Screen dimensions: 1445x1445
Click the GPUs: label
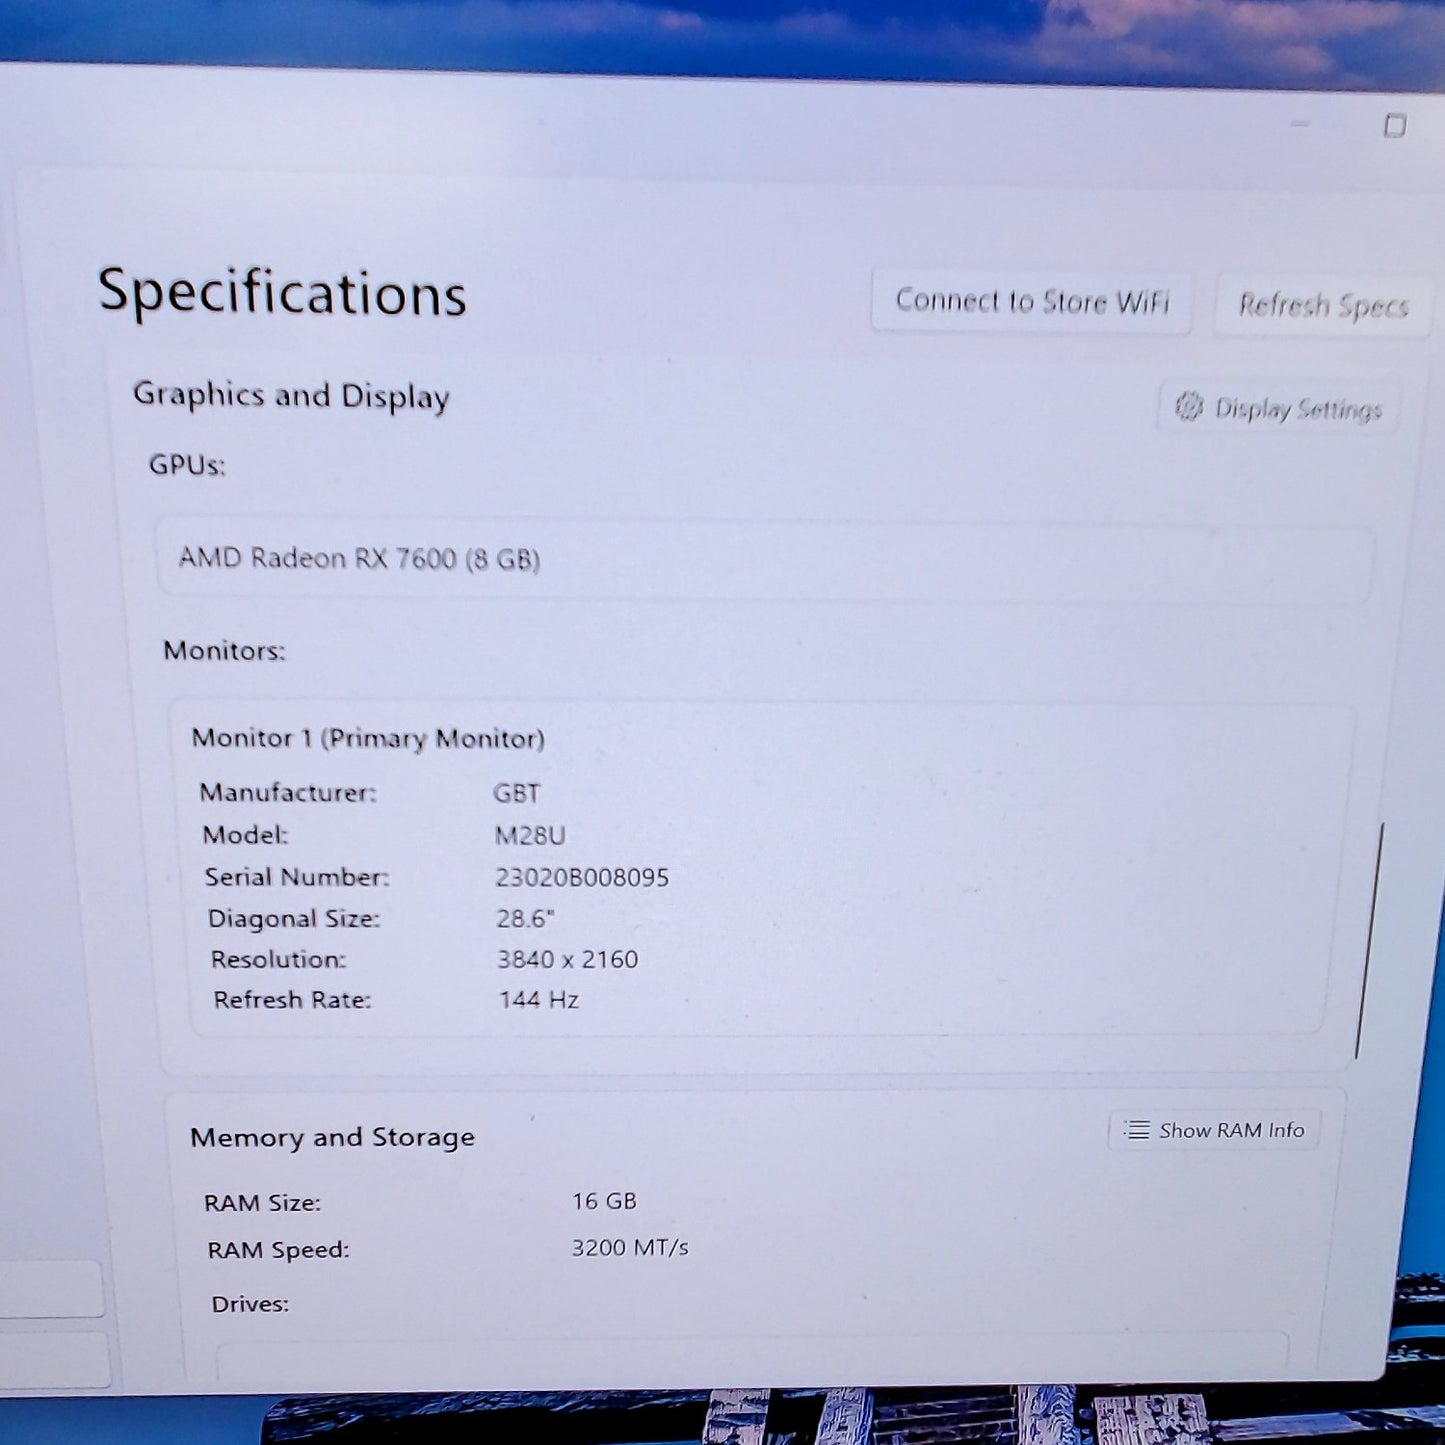pyautogui.click(x=187, y=466)
